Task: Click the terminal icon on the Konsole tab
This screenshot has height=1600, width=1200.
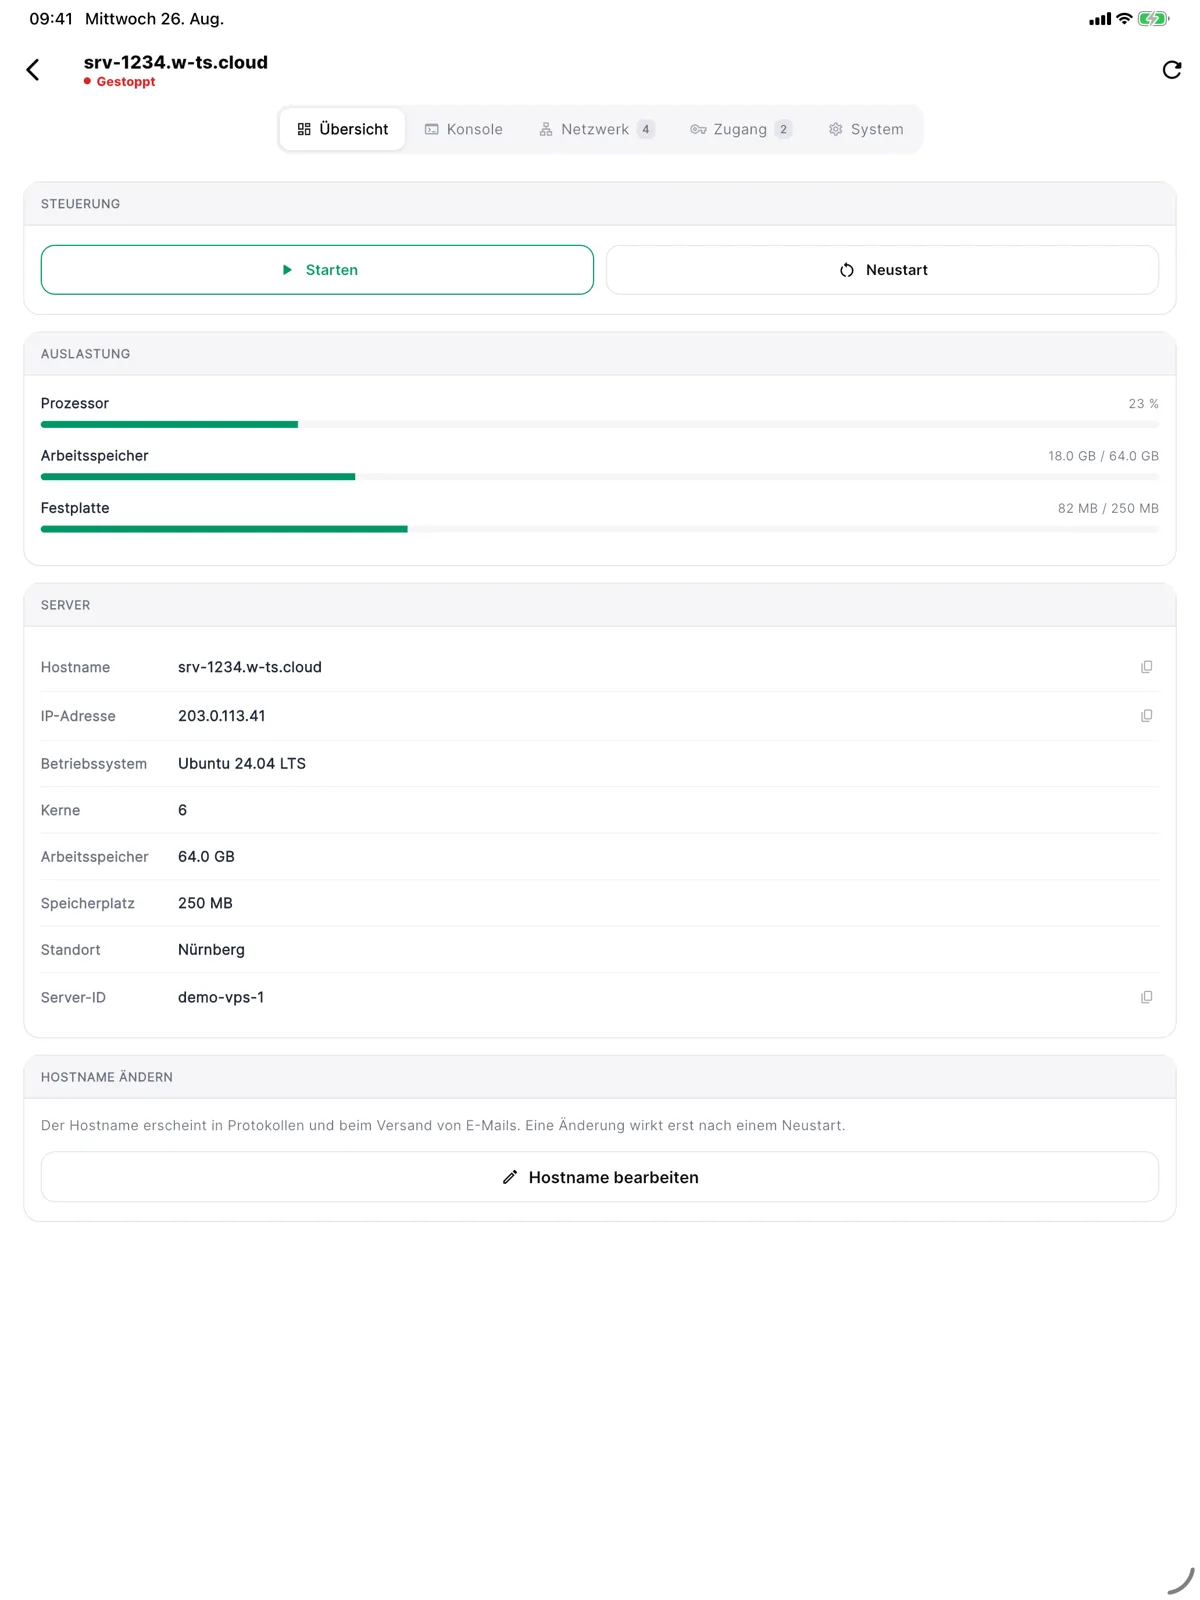Action: tap(432, 129)
